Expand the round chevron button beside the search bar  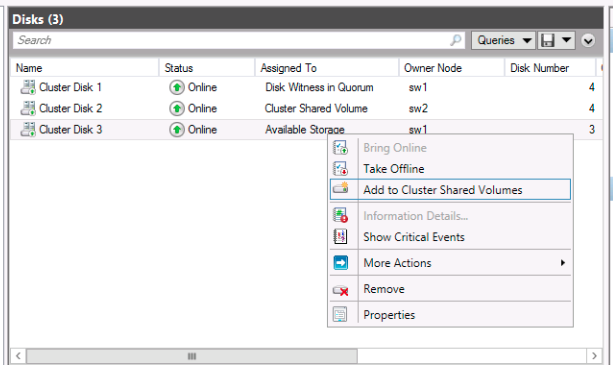point(588,40)
